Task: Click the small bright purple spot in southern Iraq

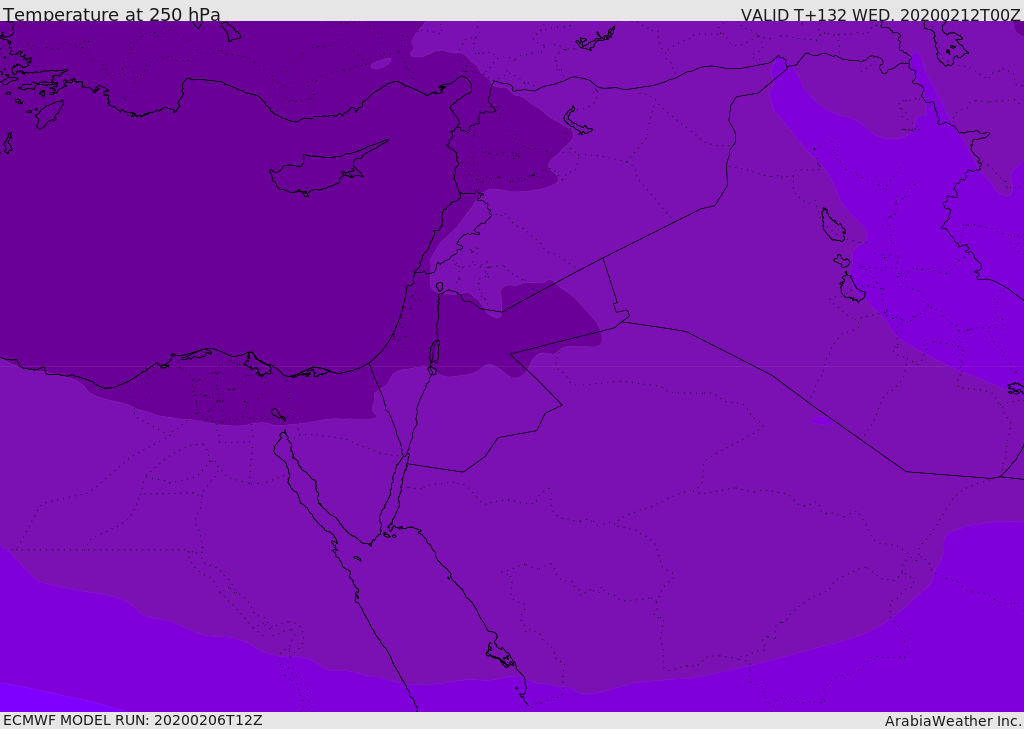Action: click(820, 421)
